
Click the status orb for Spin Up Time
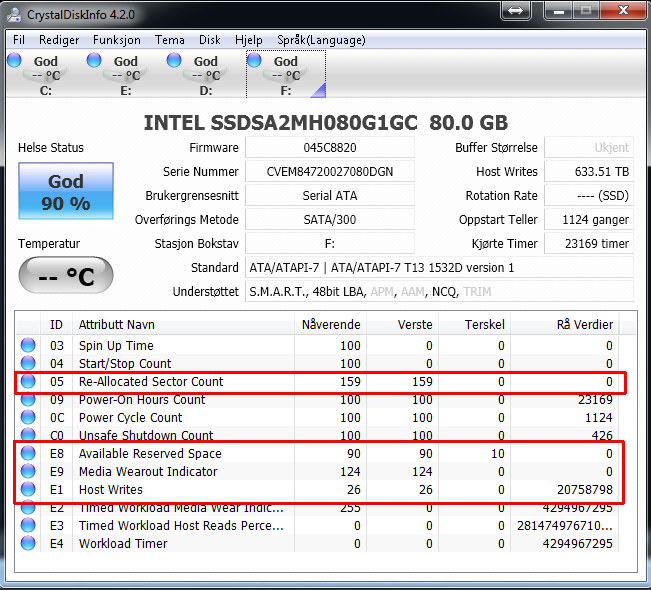tap(28, 345)
